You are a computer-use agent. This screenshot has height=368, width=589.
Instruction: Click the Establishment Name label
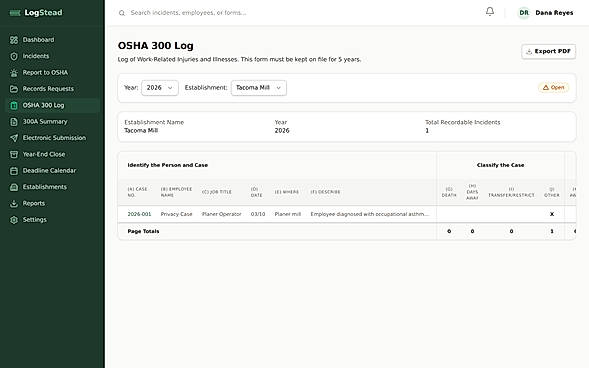pyautogui.click(x=154, y=122)
